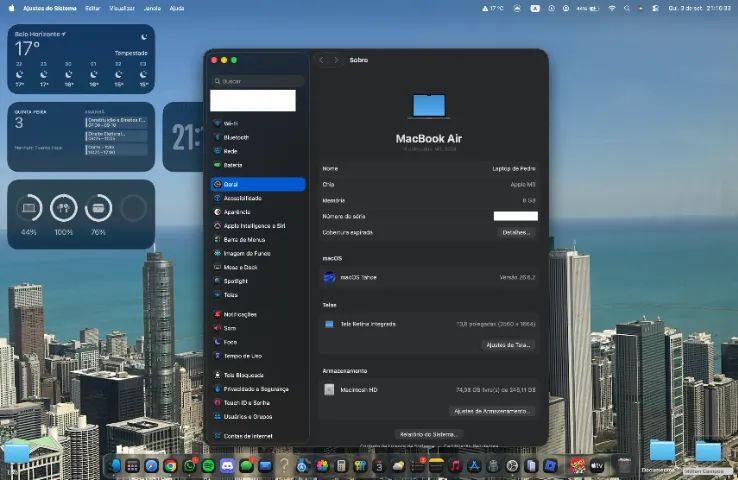The height and width of the screenshot is (480, 738).
Task: Click the battery indicator in menu bar
Action: (588, 8)
